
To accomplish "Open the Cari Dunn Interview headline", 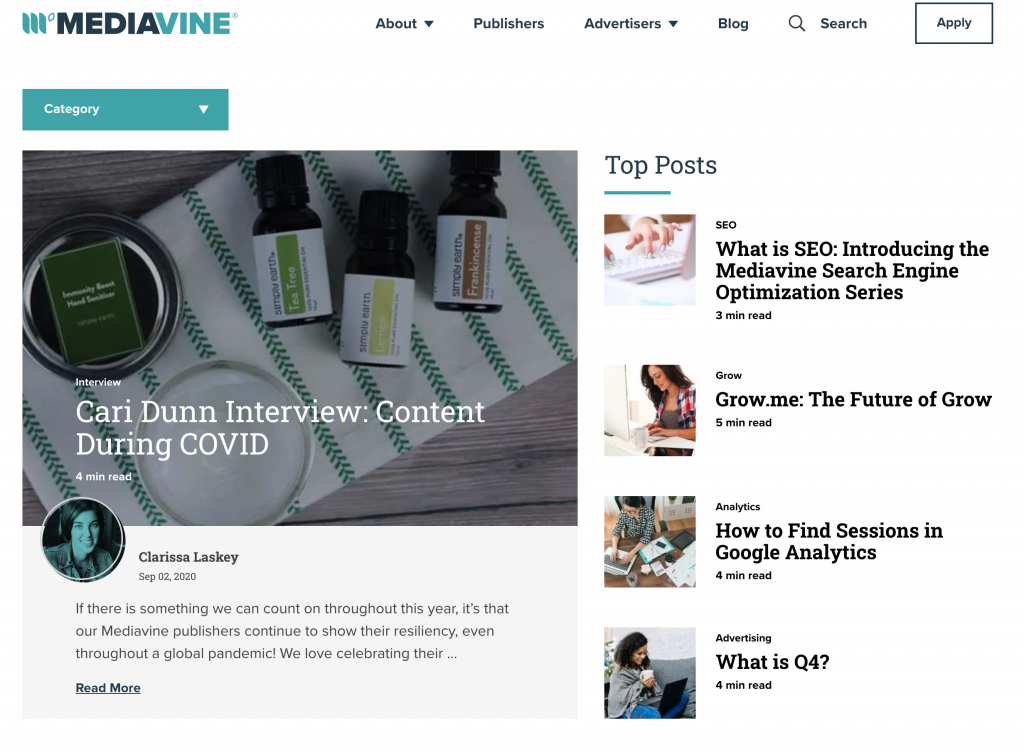I will 280,428.
